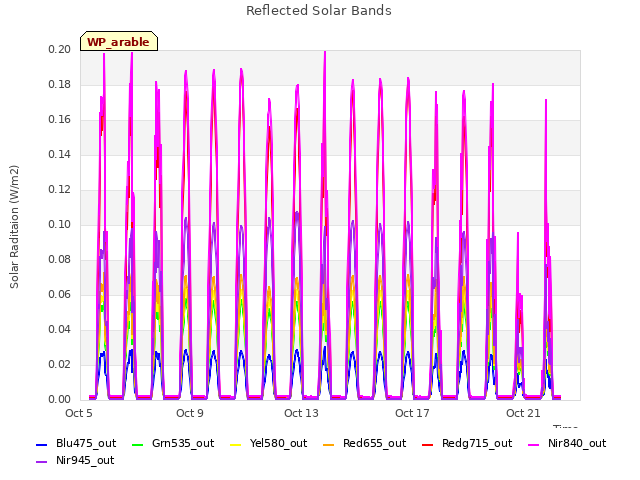The height and width of the screenshot is (480, 640).
Task: Click the 0.16 y-axis tick label
Action: [x=60, y=120]
